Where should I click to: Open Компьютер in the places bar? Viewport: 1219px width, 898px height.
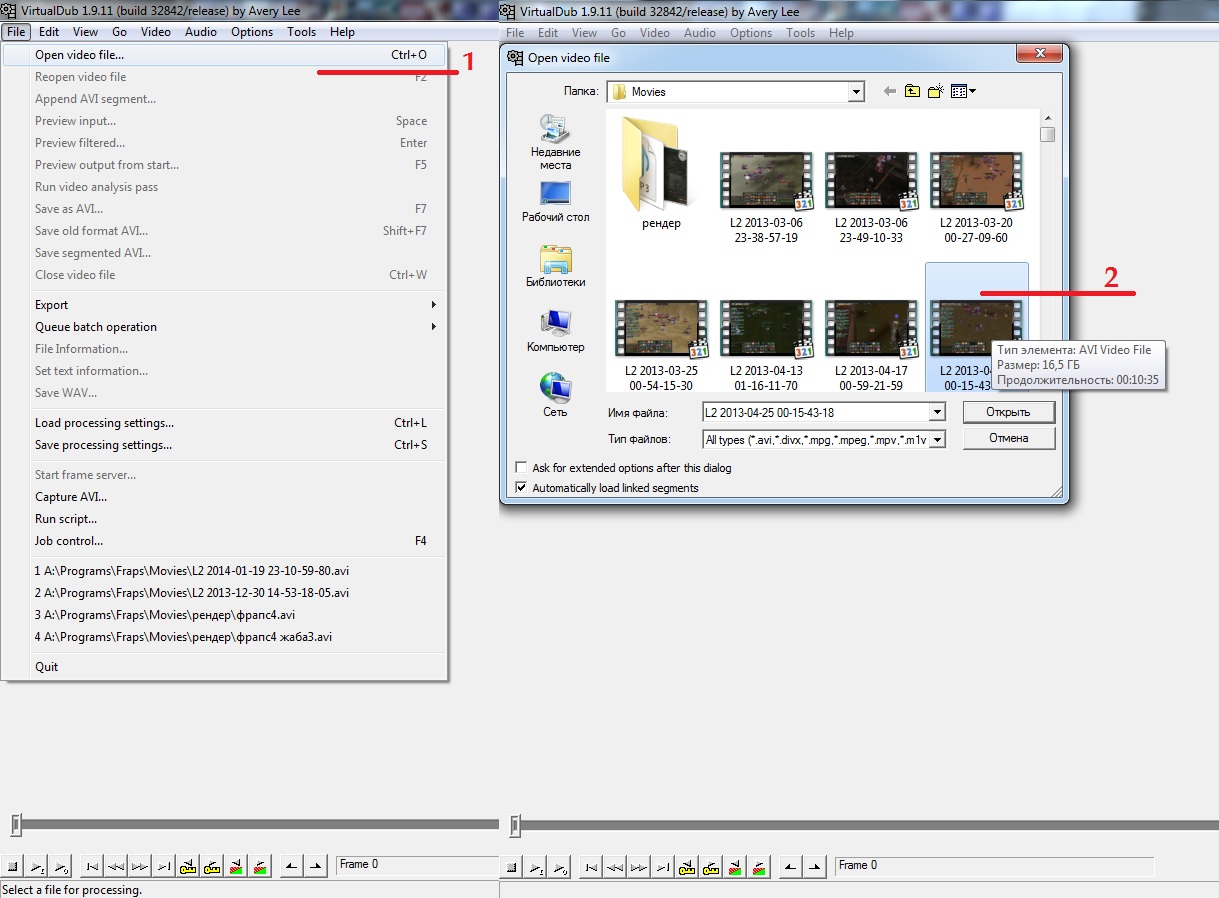555,330
